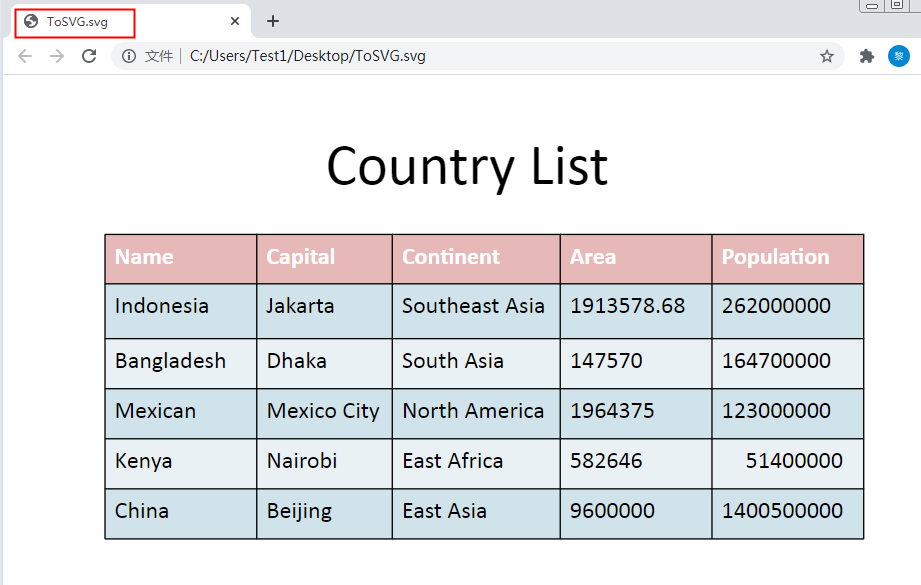Close the ToSVG.svg tab

pos(235,21)
